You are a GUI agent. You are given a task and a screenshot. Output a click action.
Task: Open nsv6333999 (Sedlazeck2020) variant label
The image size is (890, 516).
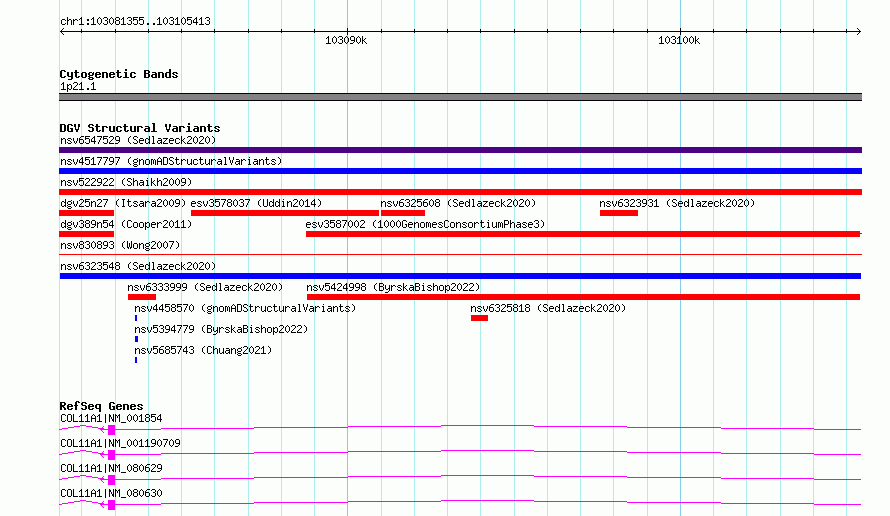tap(205, 287)
